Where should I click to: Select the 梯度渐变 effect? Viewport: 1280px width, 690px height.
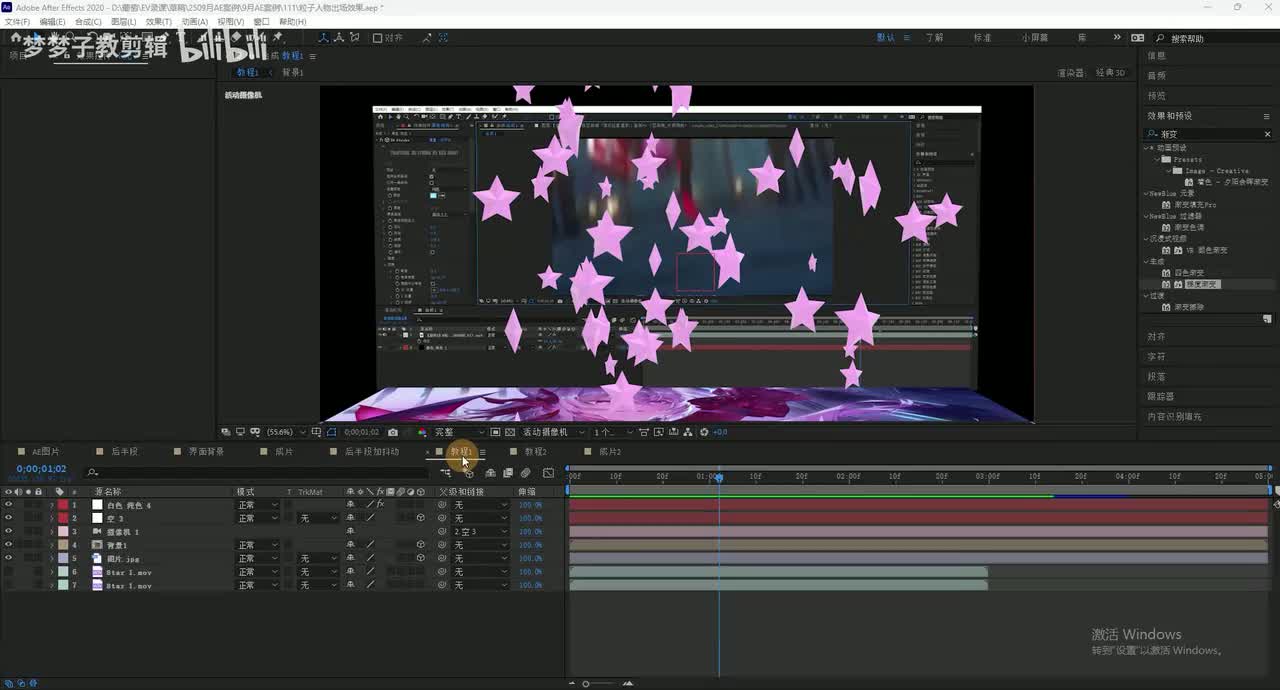(1203, 284)
